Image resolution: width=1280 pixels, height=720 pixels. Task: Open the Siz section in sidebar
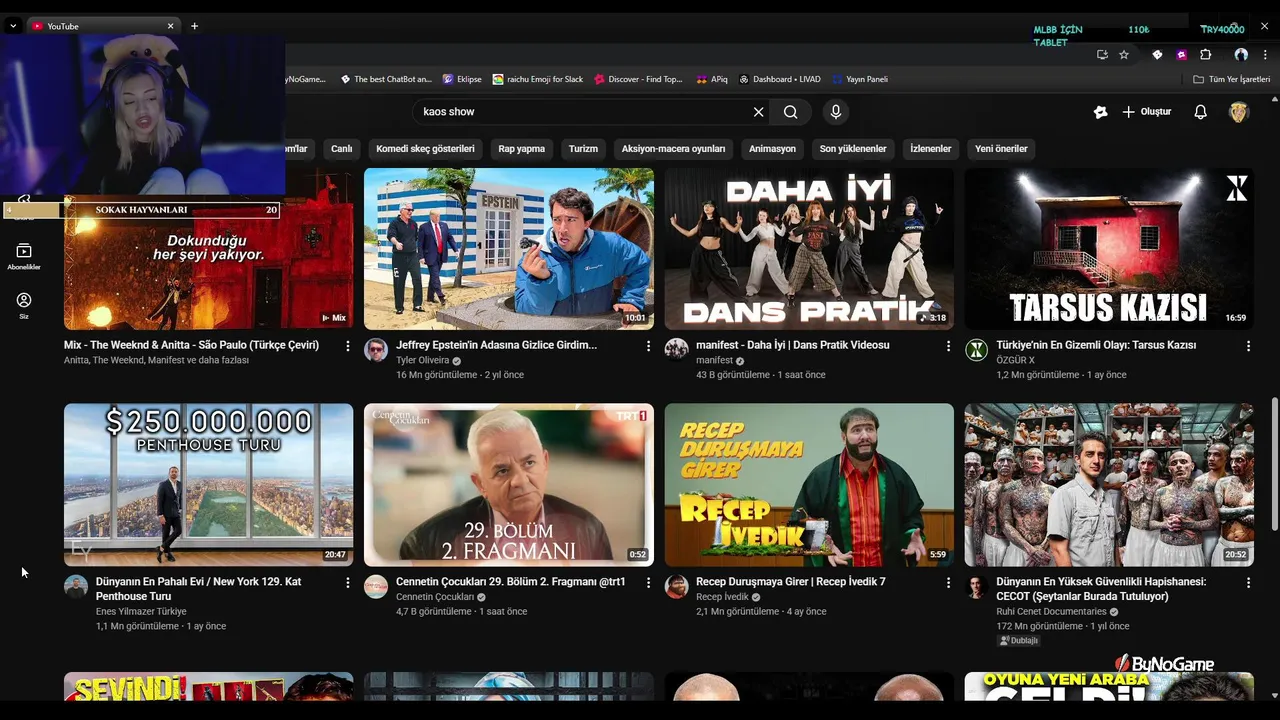(x=24, y=305)
